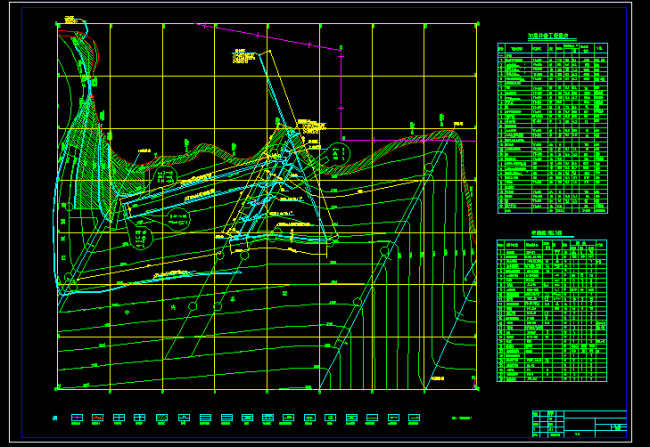Select the drawing title block in the corner
Viewport: 650px width, 447px height.
pyautogui.click(x=579, y=424)
